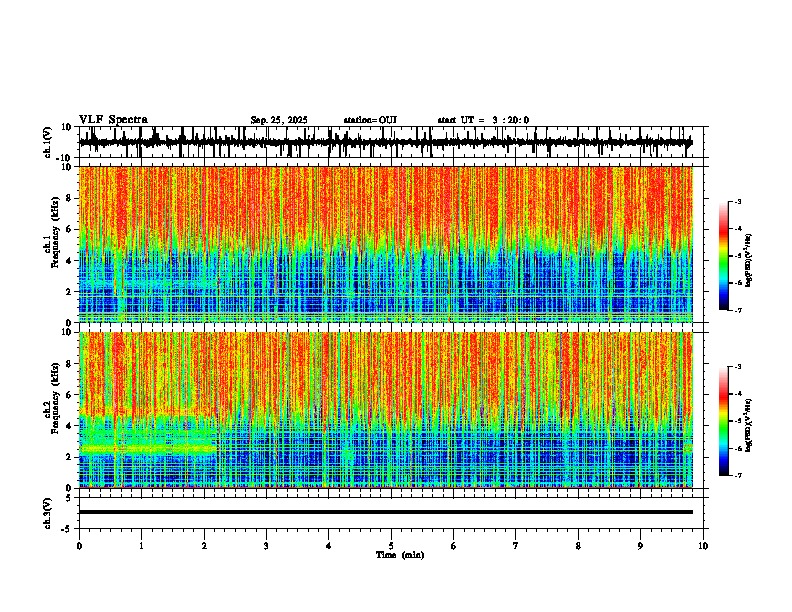Click the "ch.1(V)" waveform axis label

click(48, 142)
